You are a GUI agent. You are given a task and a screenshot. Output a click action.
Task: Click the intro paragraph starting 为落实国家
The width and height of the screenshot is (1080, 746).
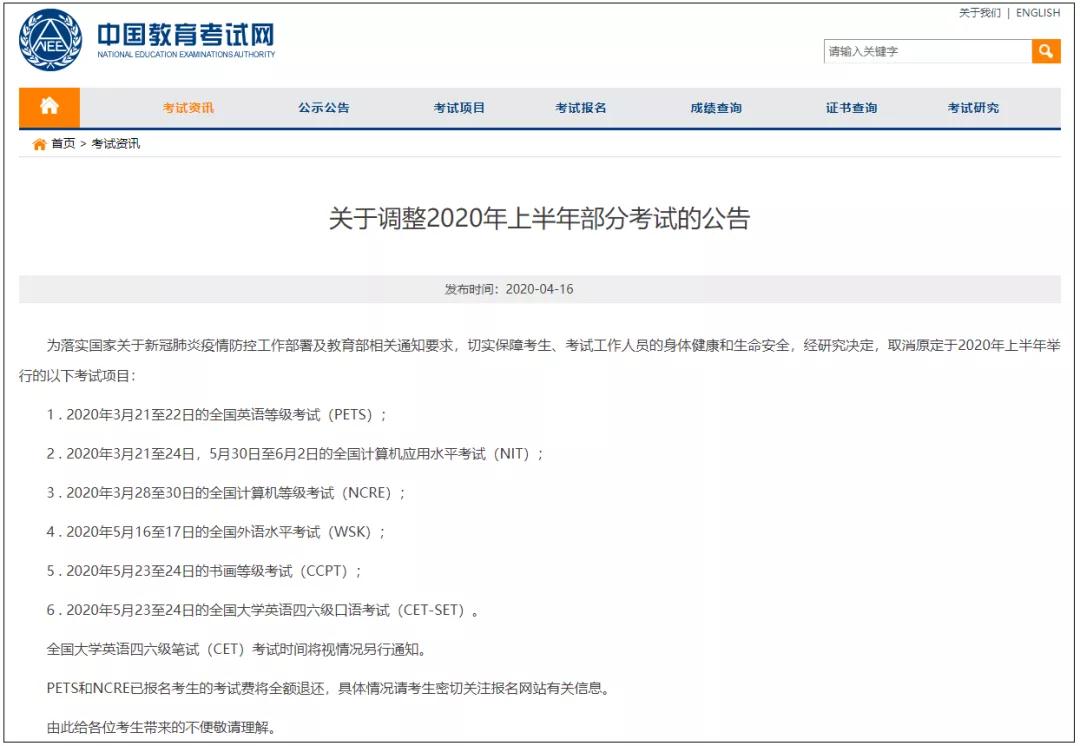pyautogui.click(x=539, y=360)
